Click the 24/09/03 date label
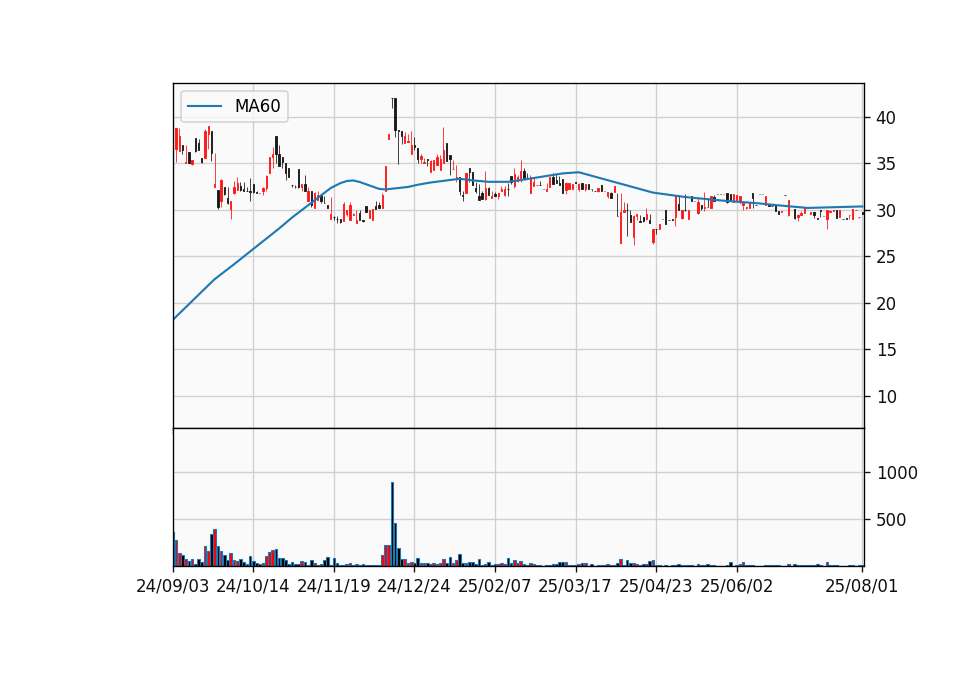This screenshot has height=690, width=960. pyautogui.click(x=173, y=586)
